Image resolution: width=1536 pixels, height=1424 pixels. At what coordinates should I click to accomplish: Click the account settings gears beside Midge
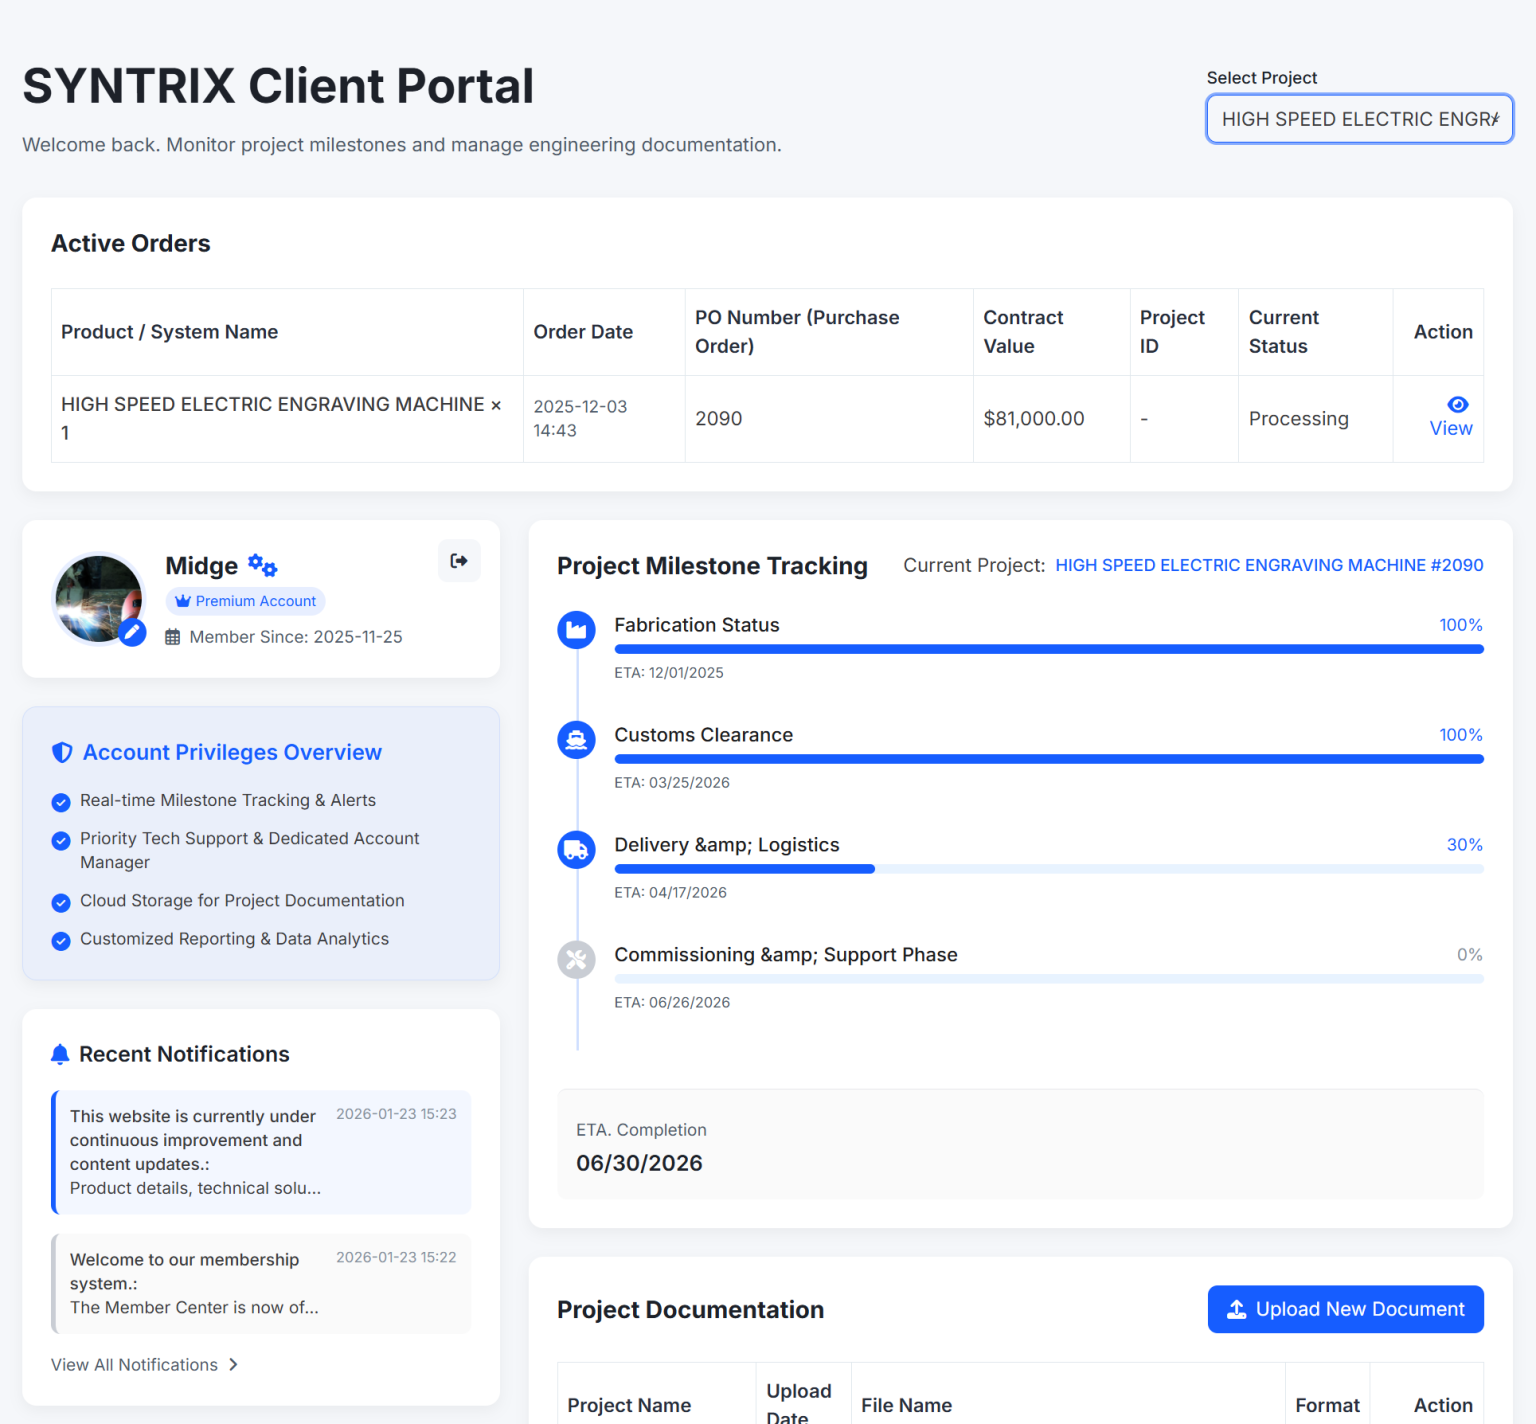tap(262, 565)
